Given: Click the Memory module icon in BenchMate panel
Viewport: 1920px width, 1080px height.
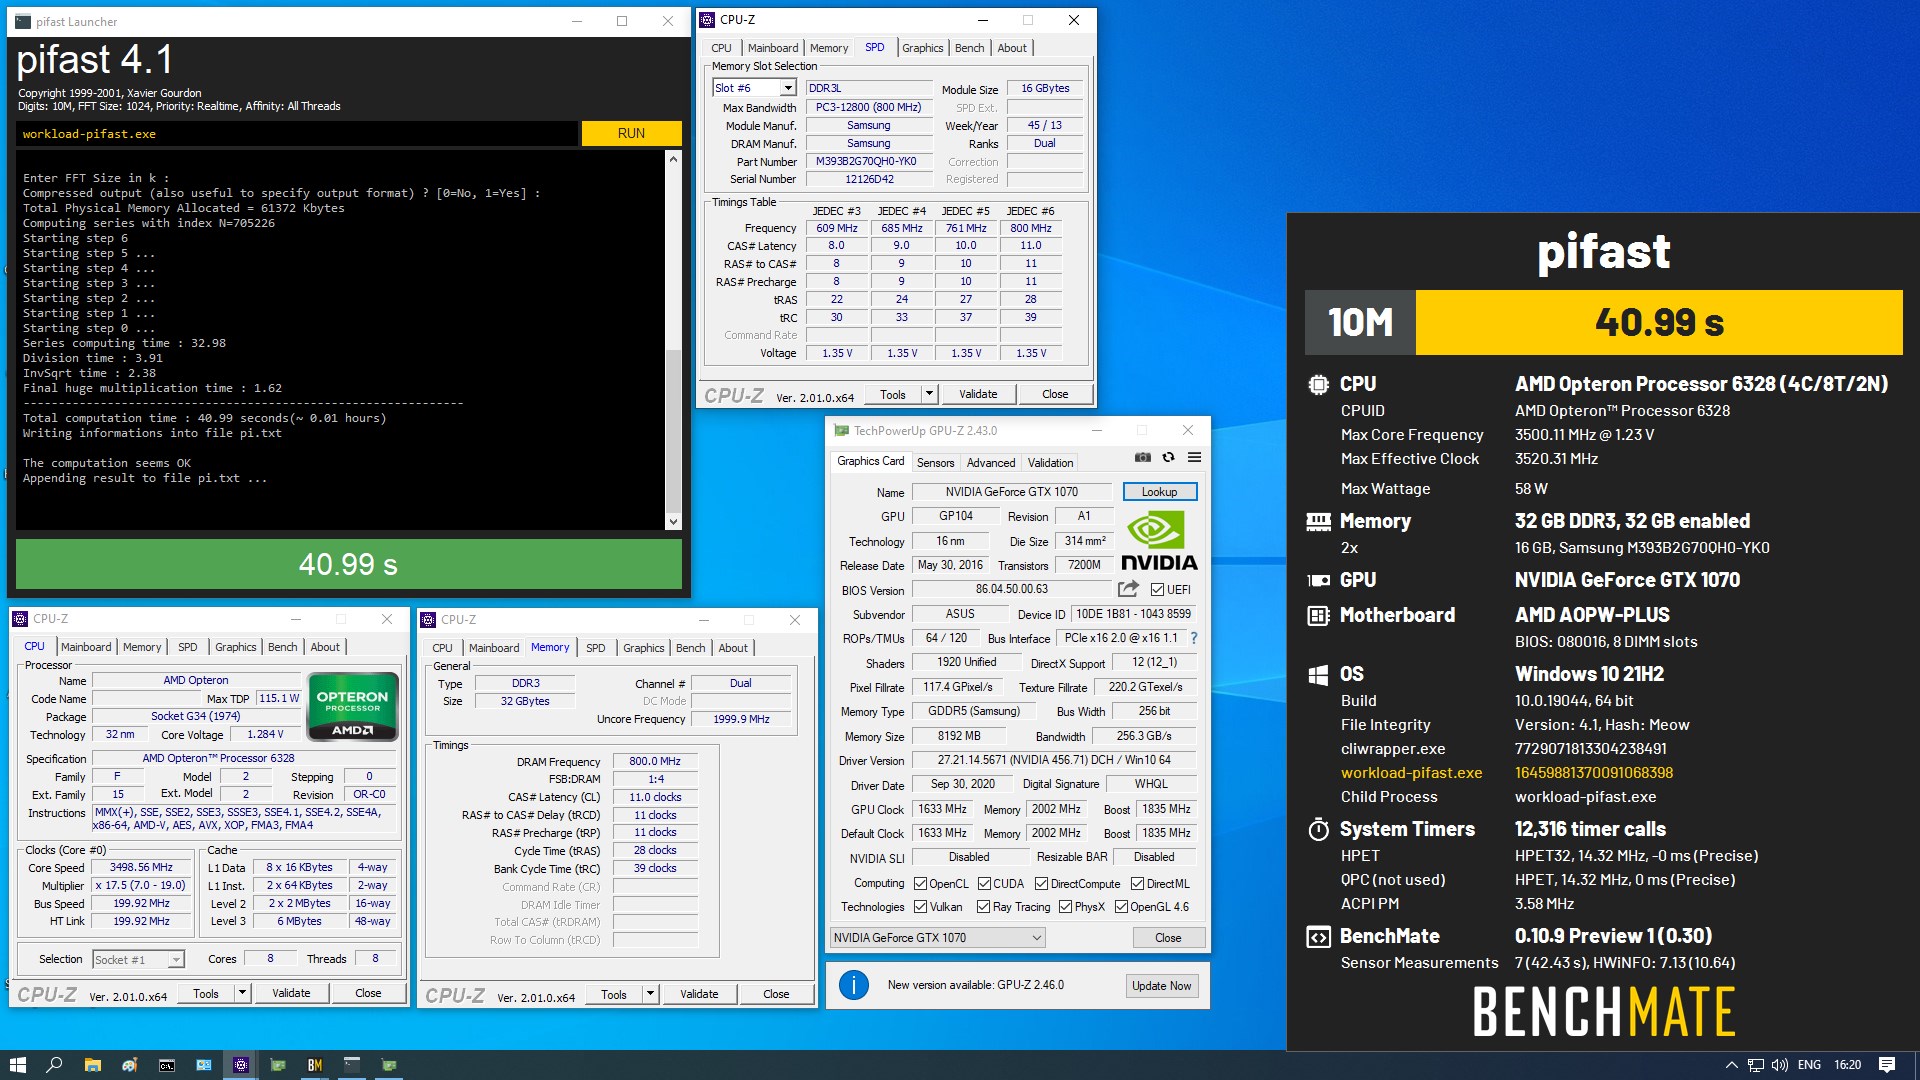Looking at the screenshot, I should point(1318,521).
